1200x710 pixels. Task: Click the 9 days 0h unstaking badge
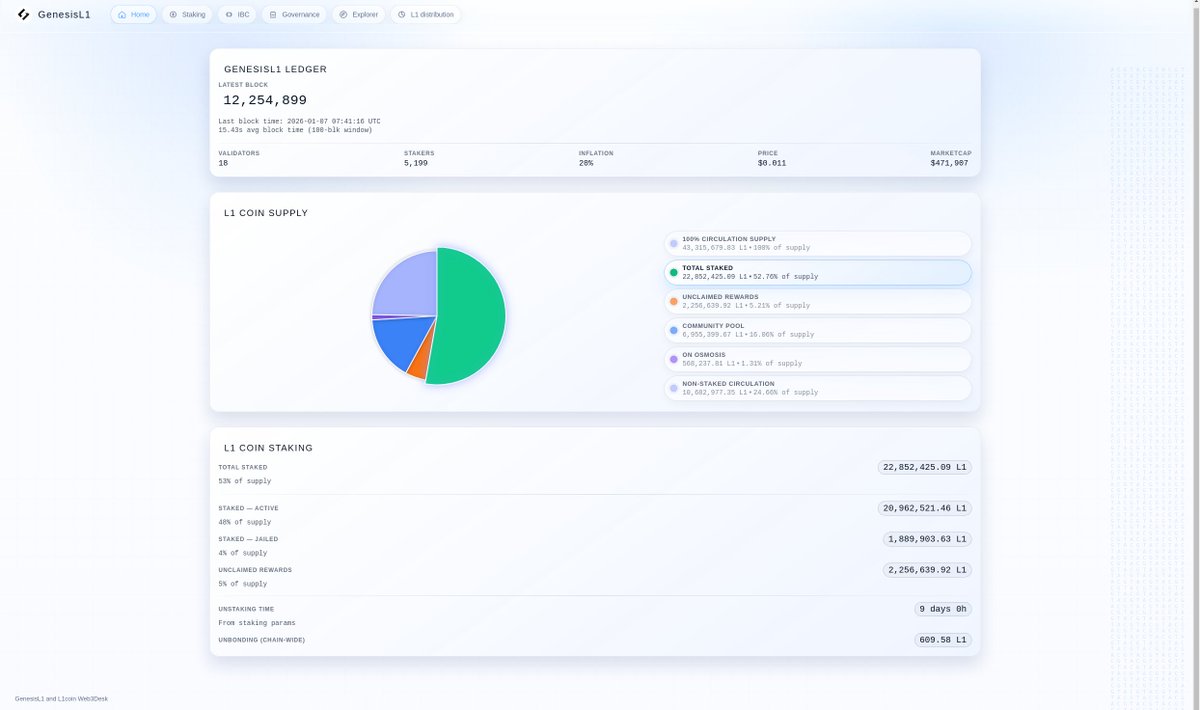tap(944, 609)
